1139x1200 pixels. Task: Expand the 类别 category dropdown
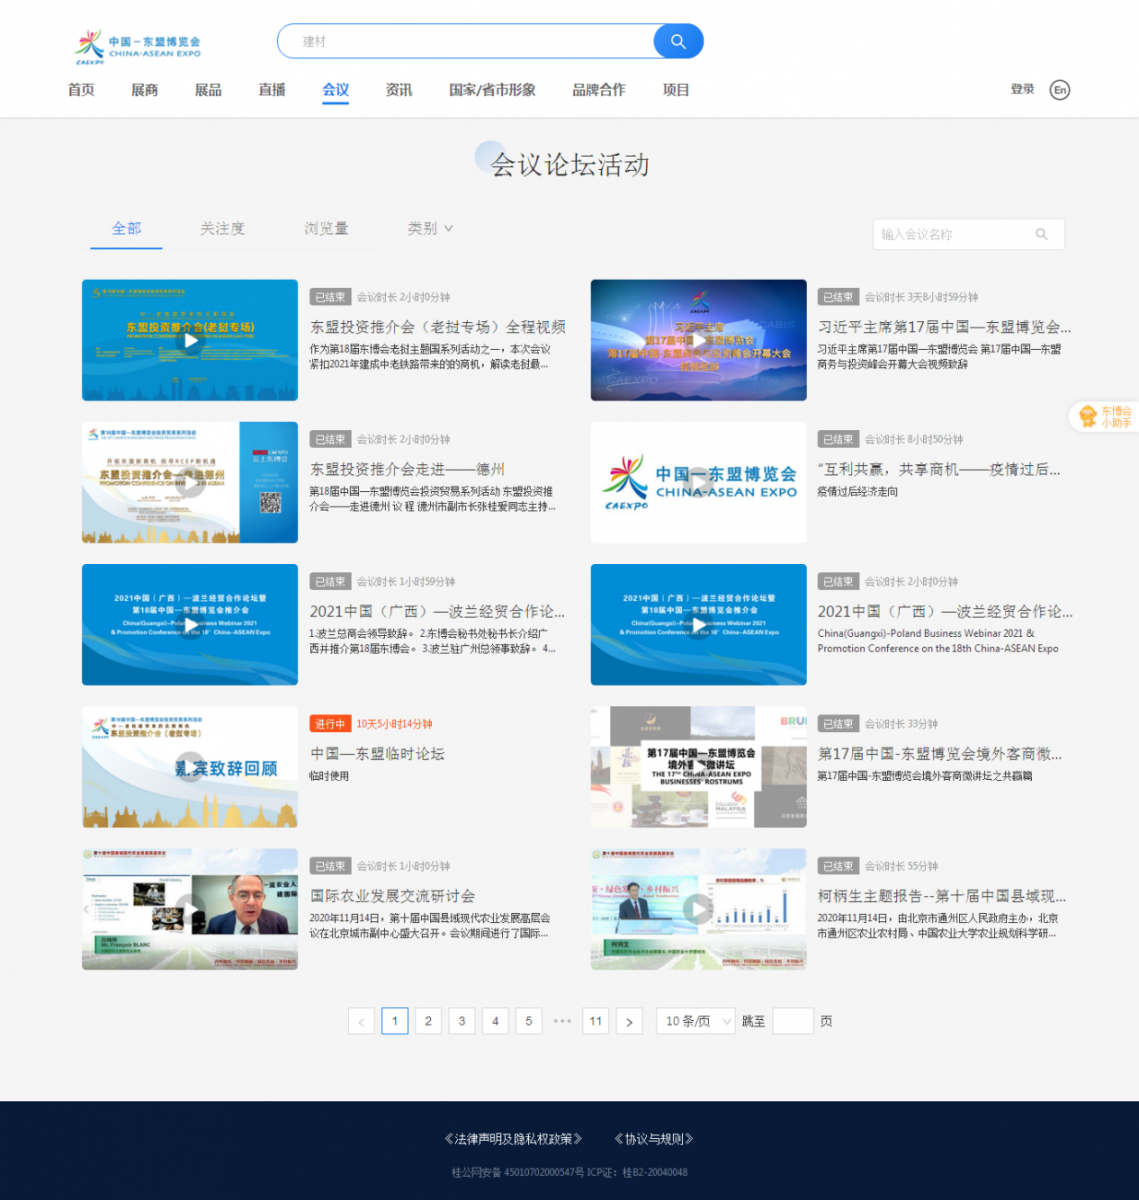pos(430,228)
